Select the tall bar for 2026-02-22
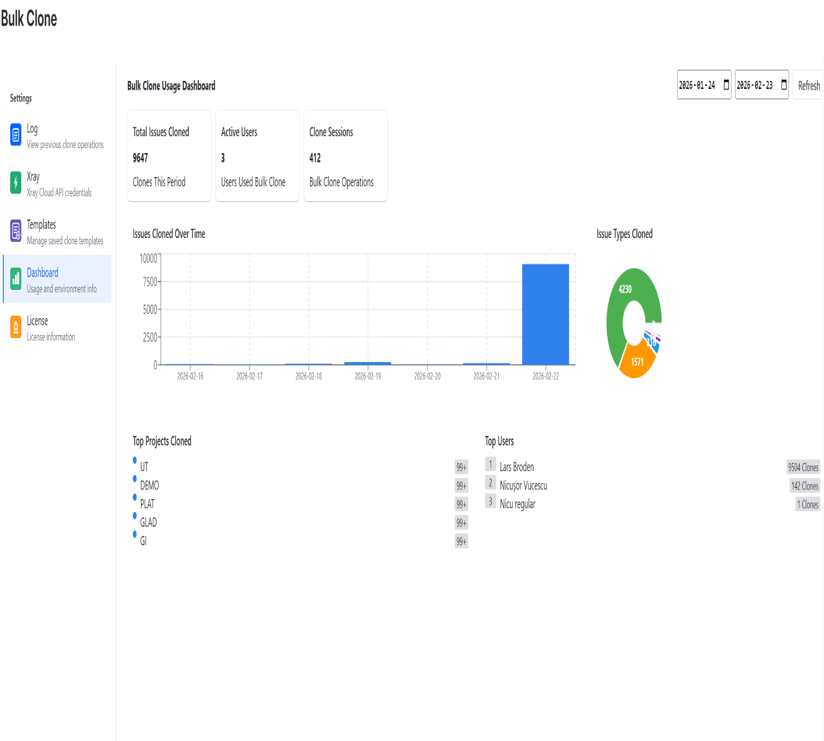The image size is (824, 741). click(545, 314)
